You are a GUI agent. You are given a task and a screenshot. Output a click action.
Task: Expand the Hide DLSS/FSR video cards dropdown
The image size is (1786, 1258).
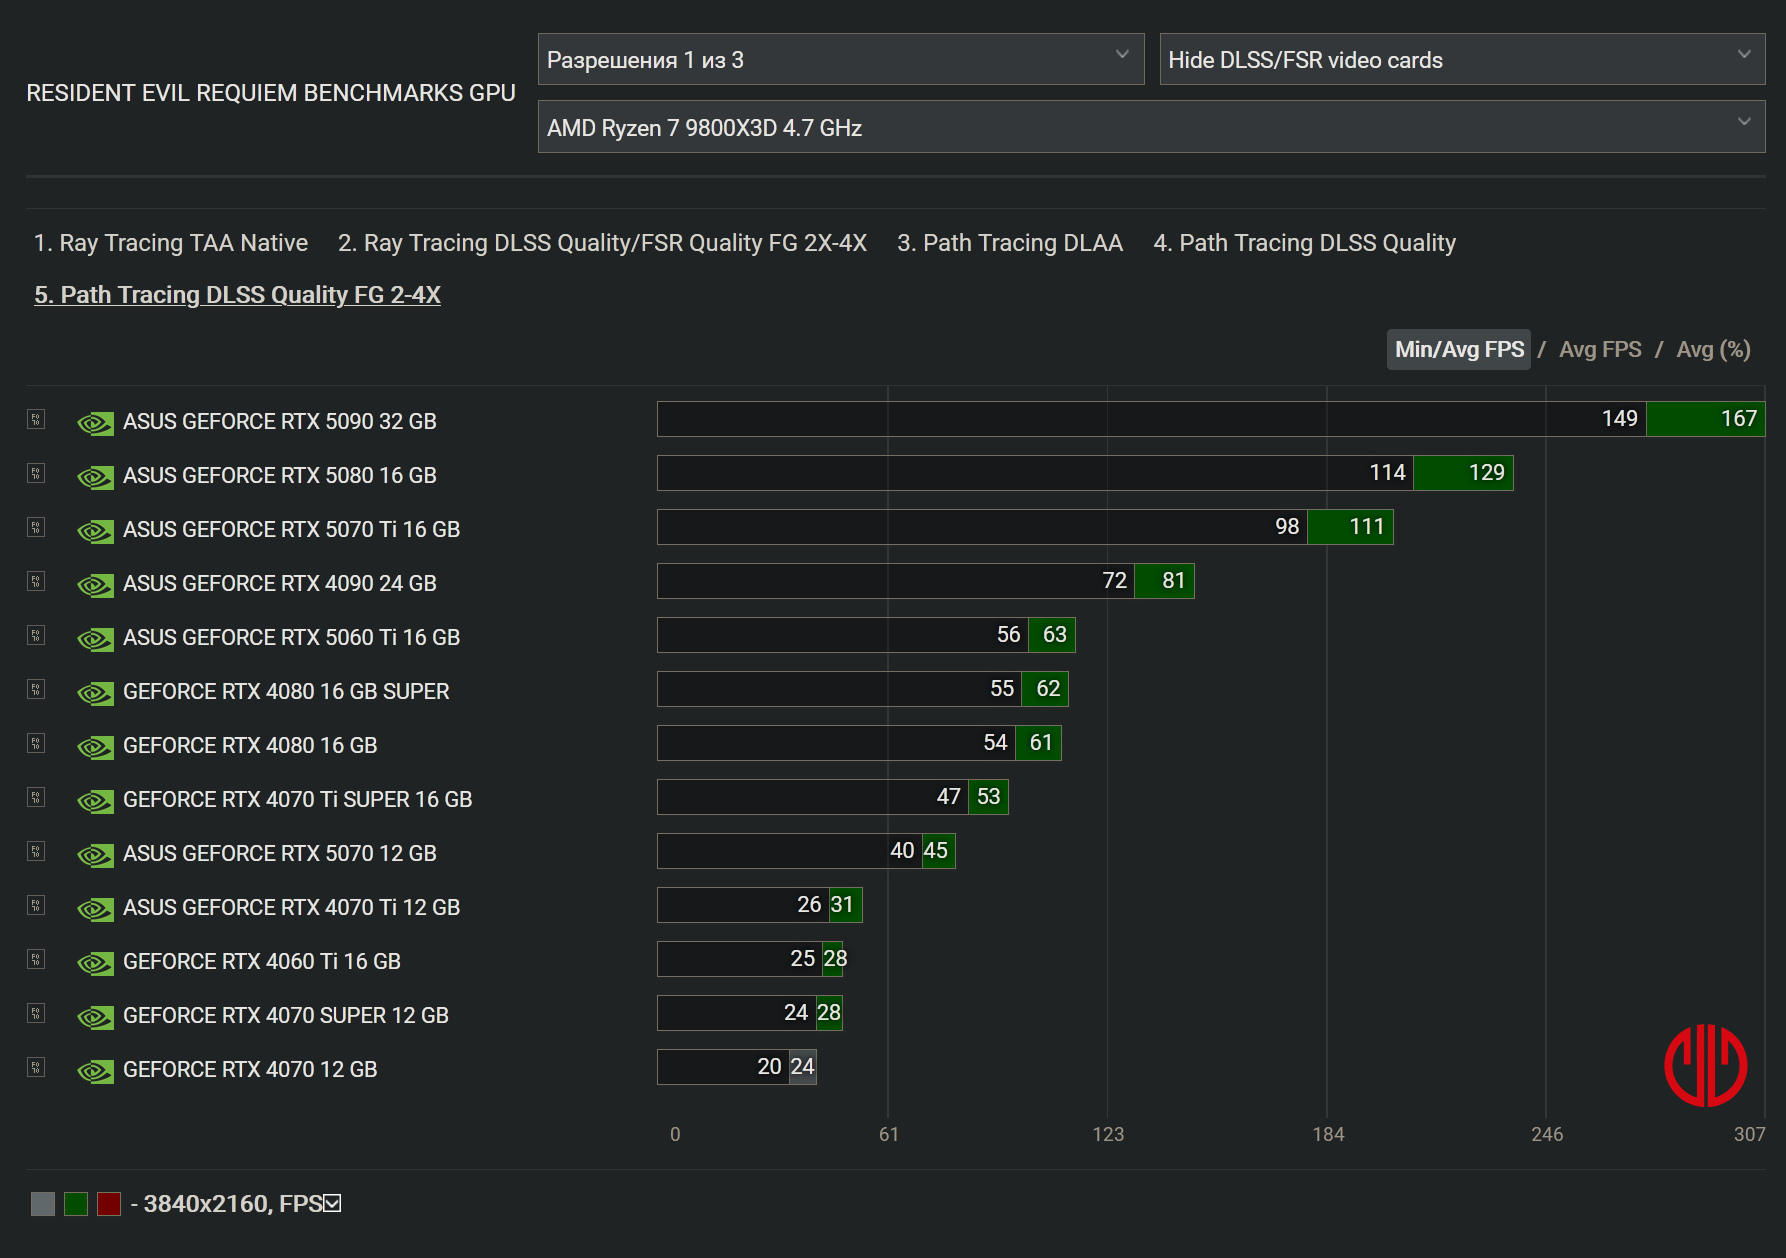click(1461, 60)
